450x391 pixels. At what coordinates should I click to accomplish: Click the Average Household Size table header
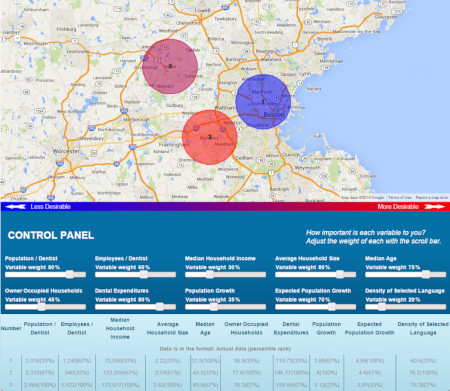click(167, 328)
